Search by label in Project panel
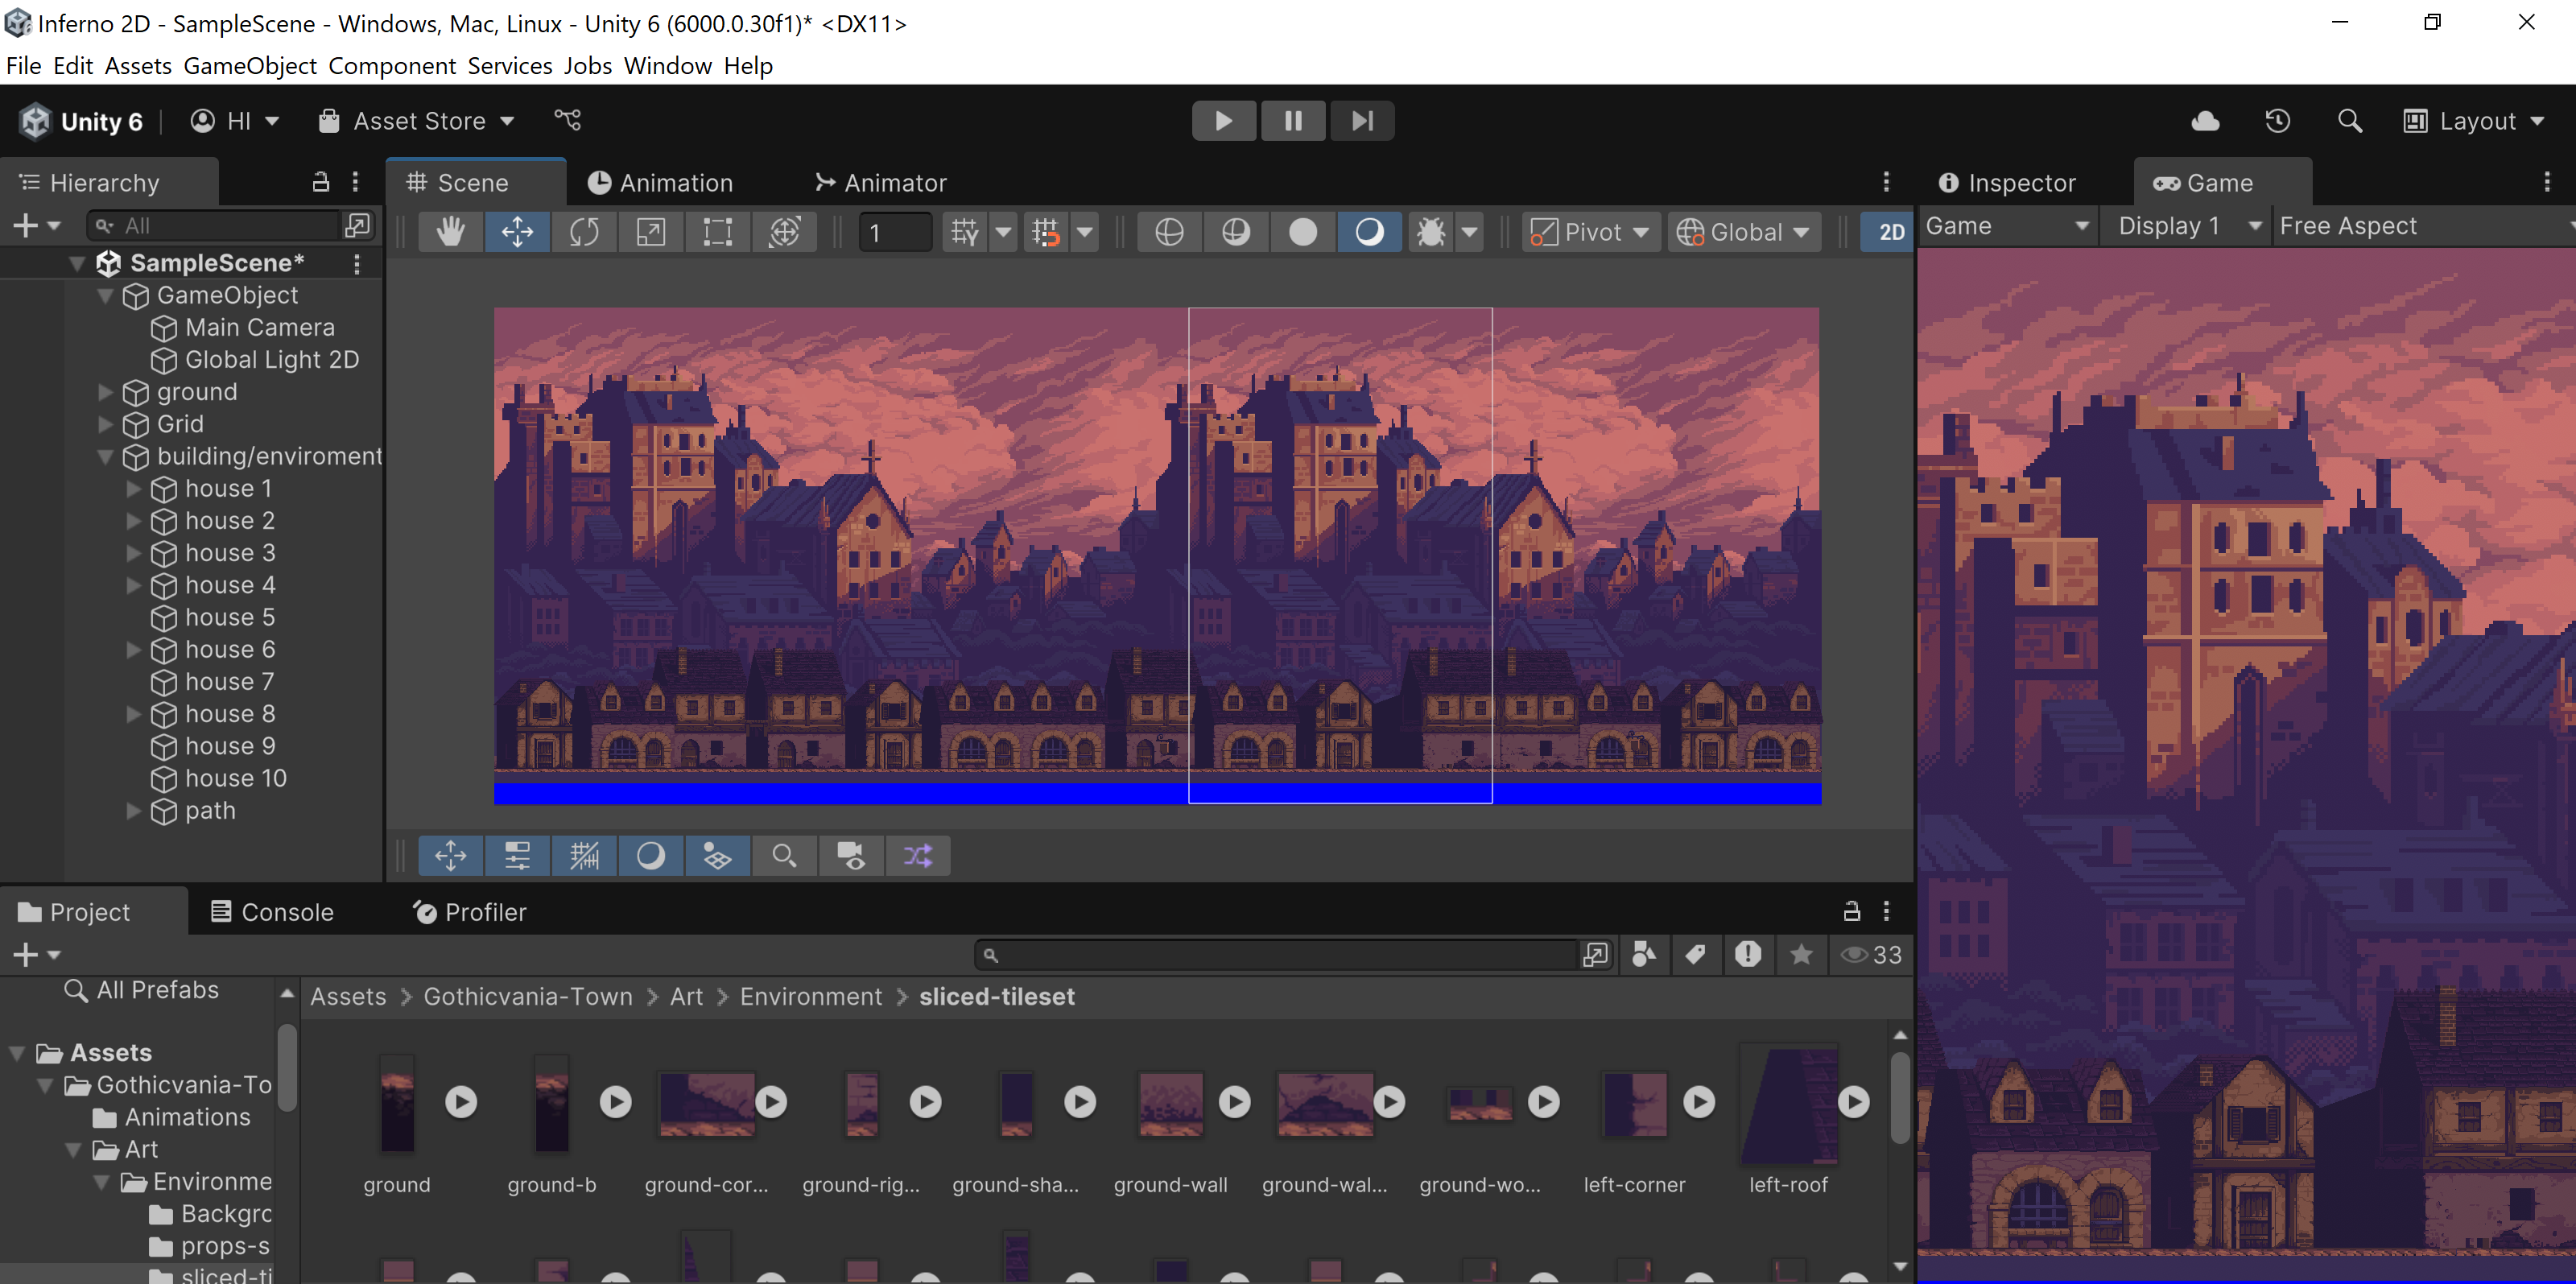This screenshot has width=2576, height=1284. coord(1695,955)
